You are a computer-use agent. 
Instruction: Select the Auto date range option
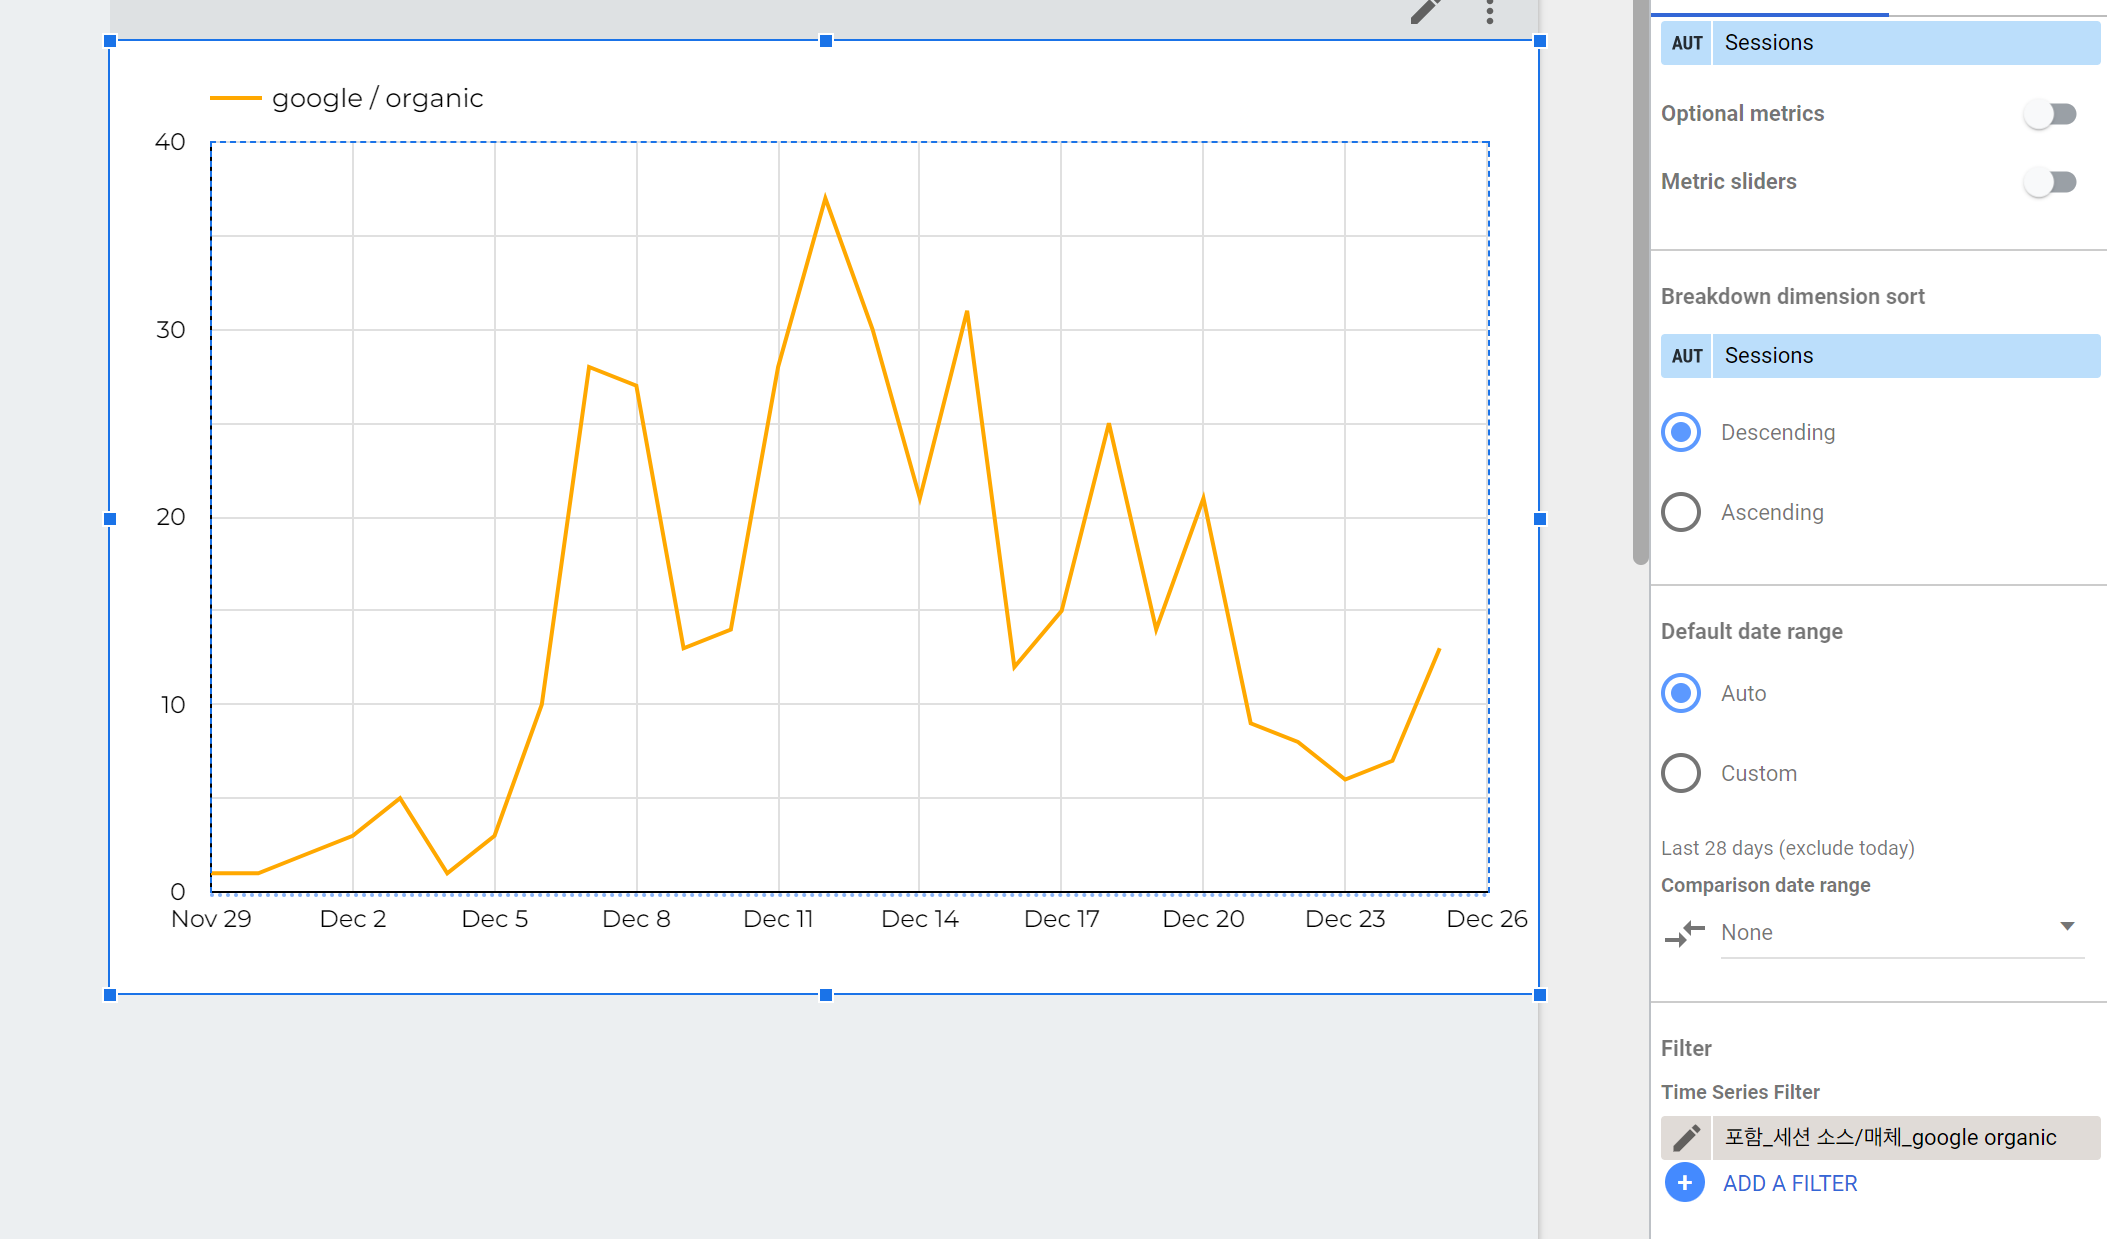tap(1682, 693)
